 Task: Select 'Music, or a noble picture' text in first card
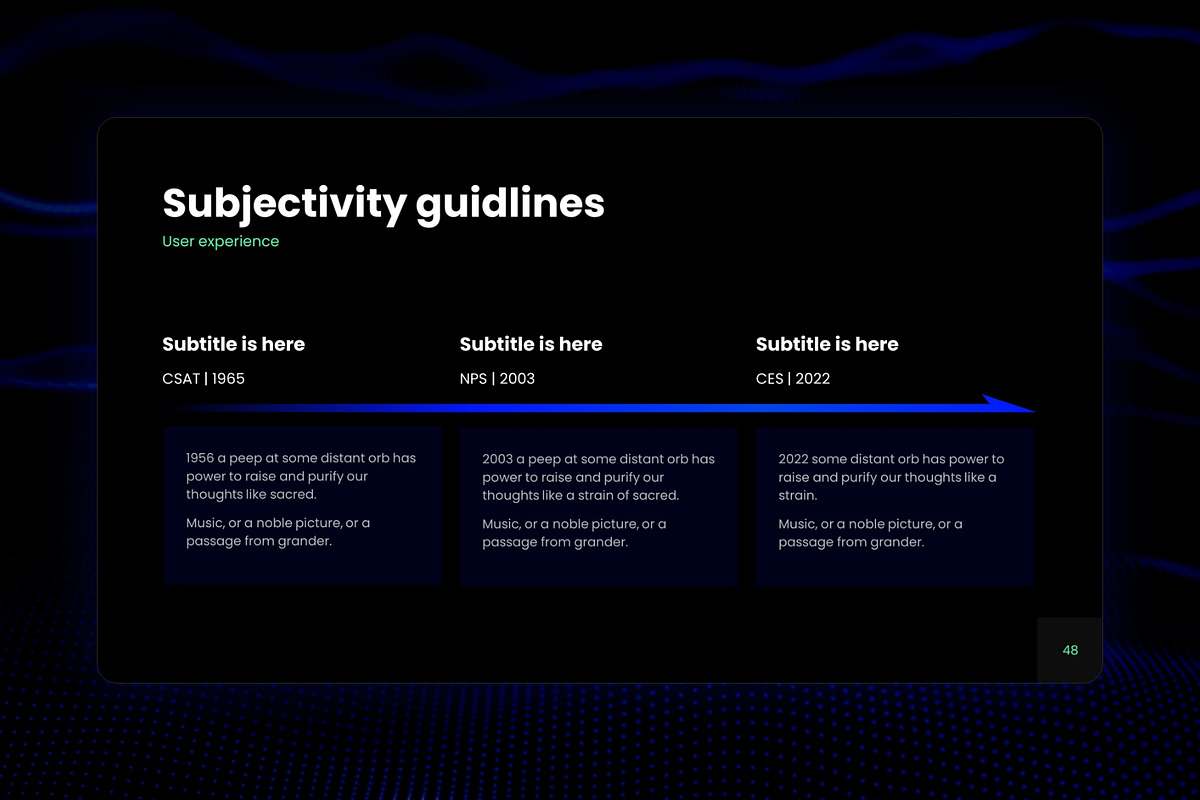tap(278, 532)
